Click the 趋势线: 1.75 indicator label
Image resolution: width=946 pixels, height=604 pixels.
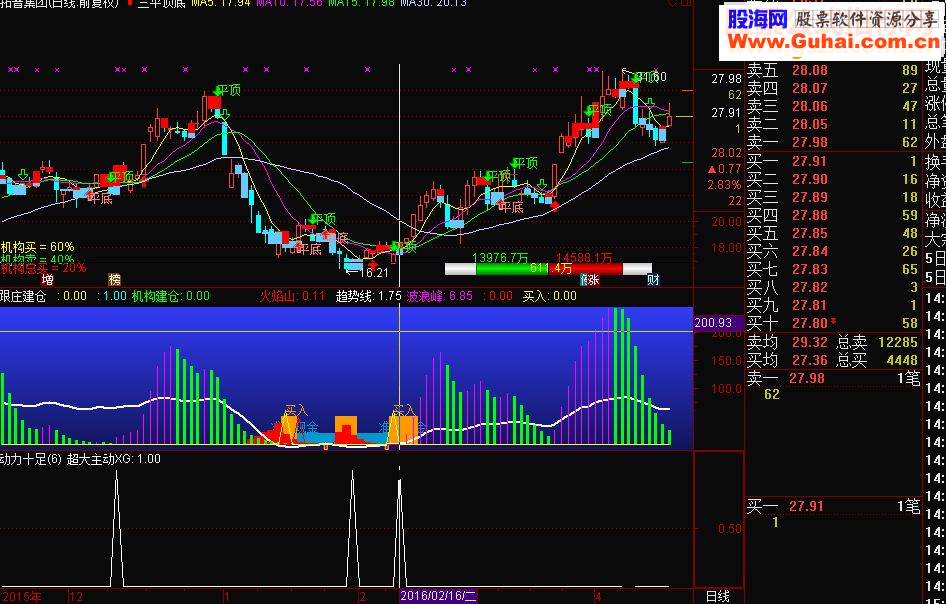point(369,296)
